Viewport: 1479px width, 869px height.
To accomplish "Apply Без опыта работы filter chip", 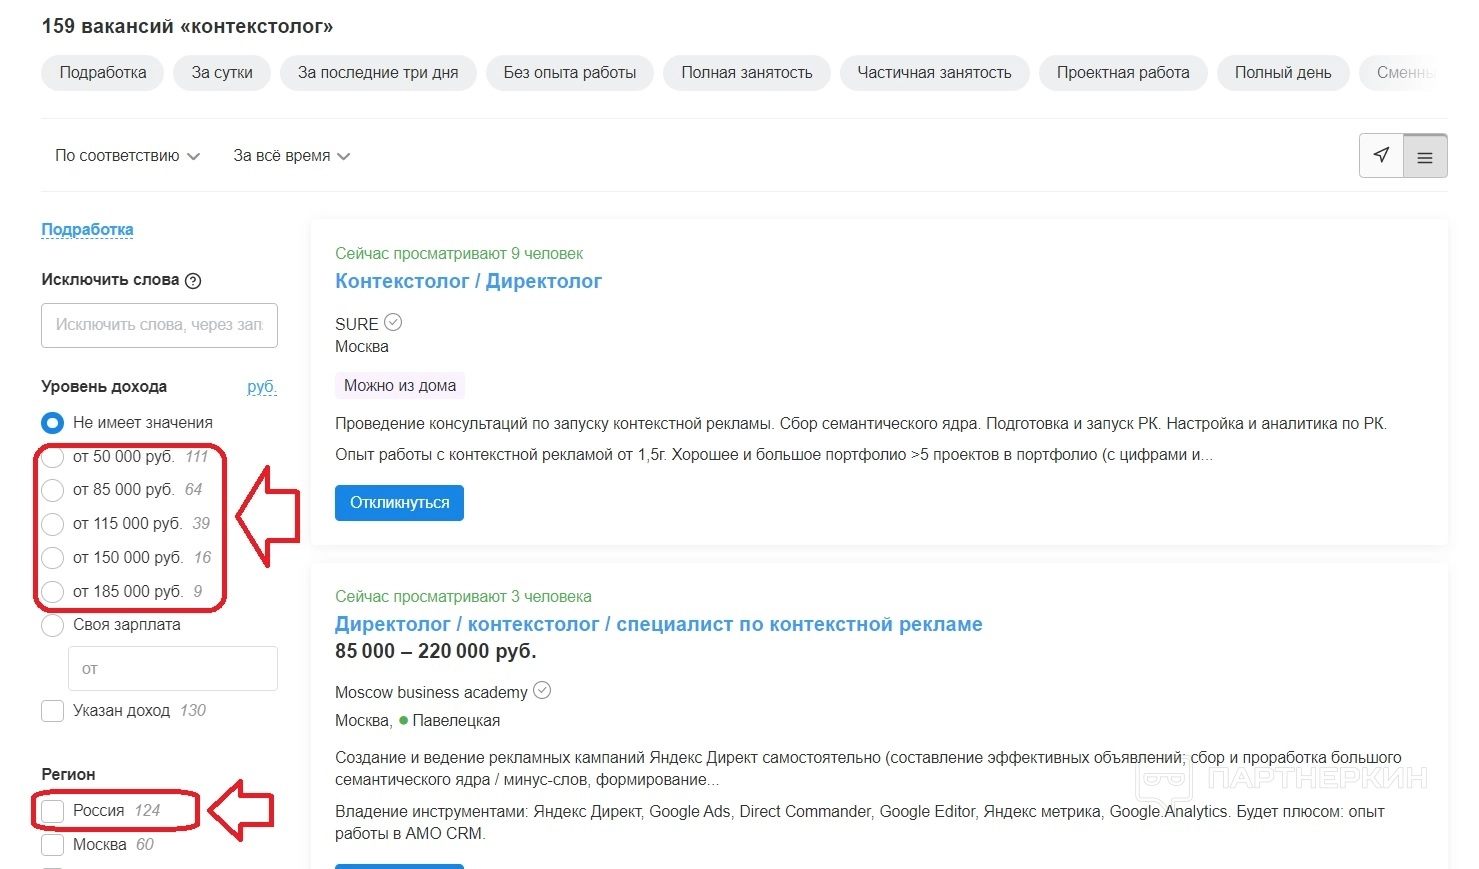I will [569, 73].
